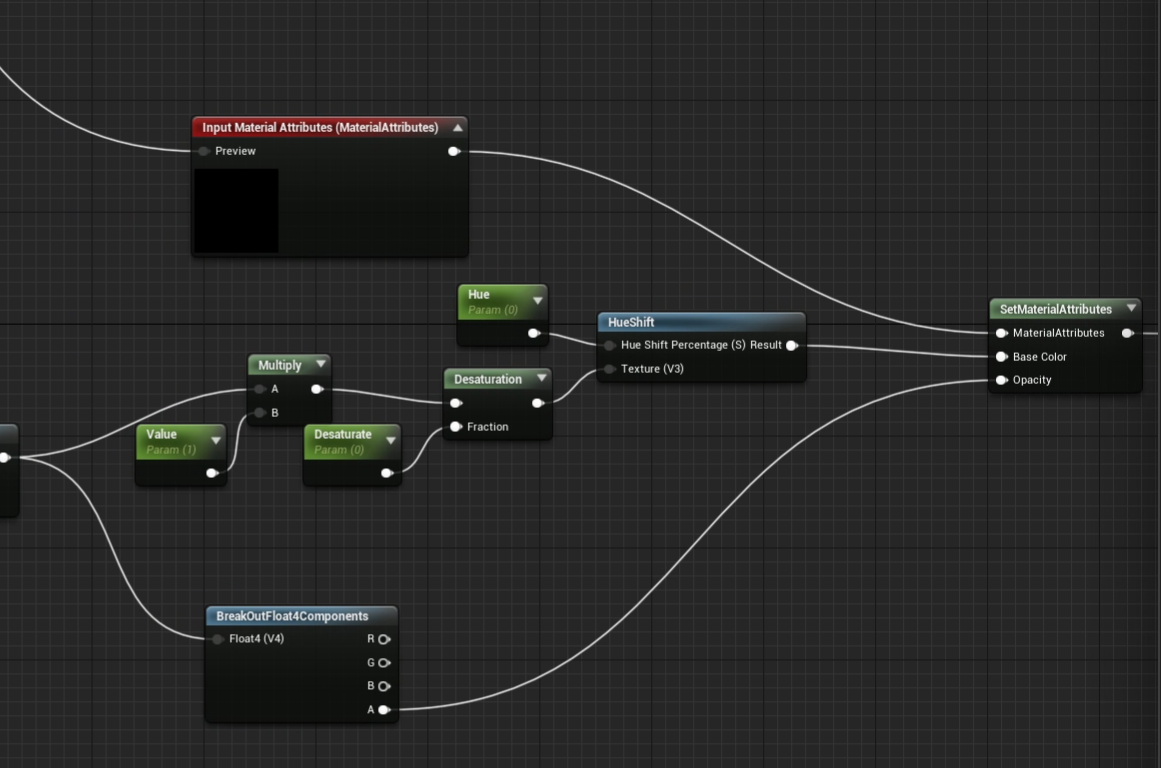The height and width of the screenshot is (768, 1161).
Task: Click the A output pin on BreakOutFloat4Components
Action: pyautogui.click(x=384, y=710)
